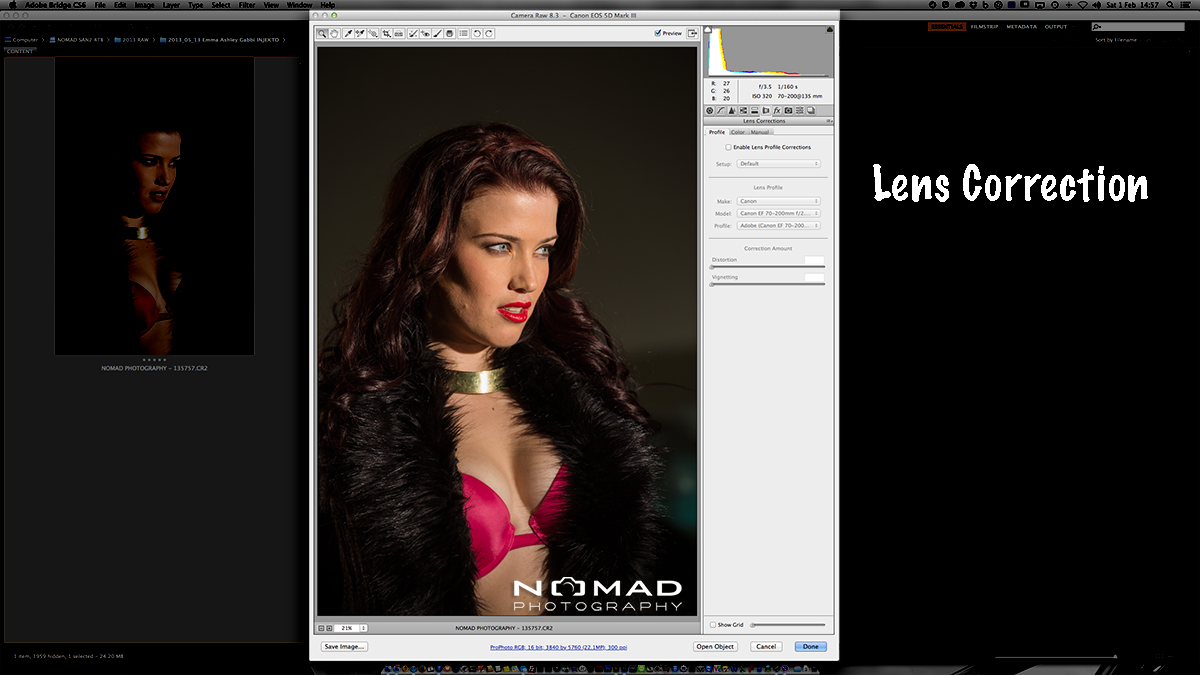Rotate image 90 degrees clockwise
Screen dimensions: 1200x675
click(x=489, y=34)
